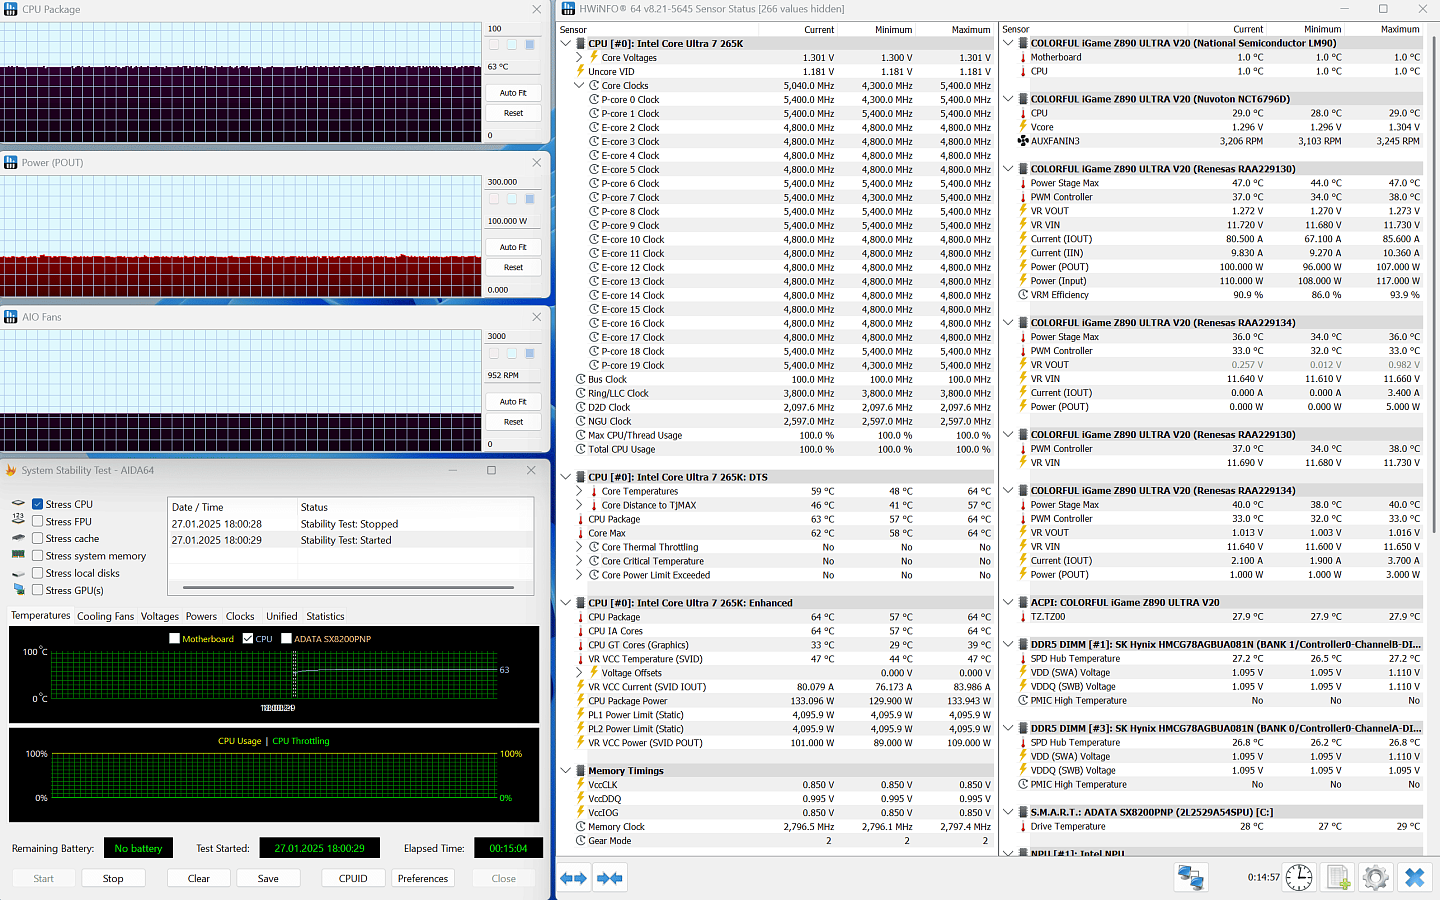The width and height of the screenshot is (1440, 900).
Task: Select the Unified tab
Action: (281, 616)
